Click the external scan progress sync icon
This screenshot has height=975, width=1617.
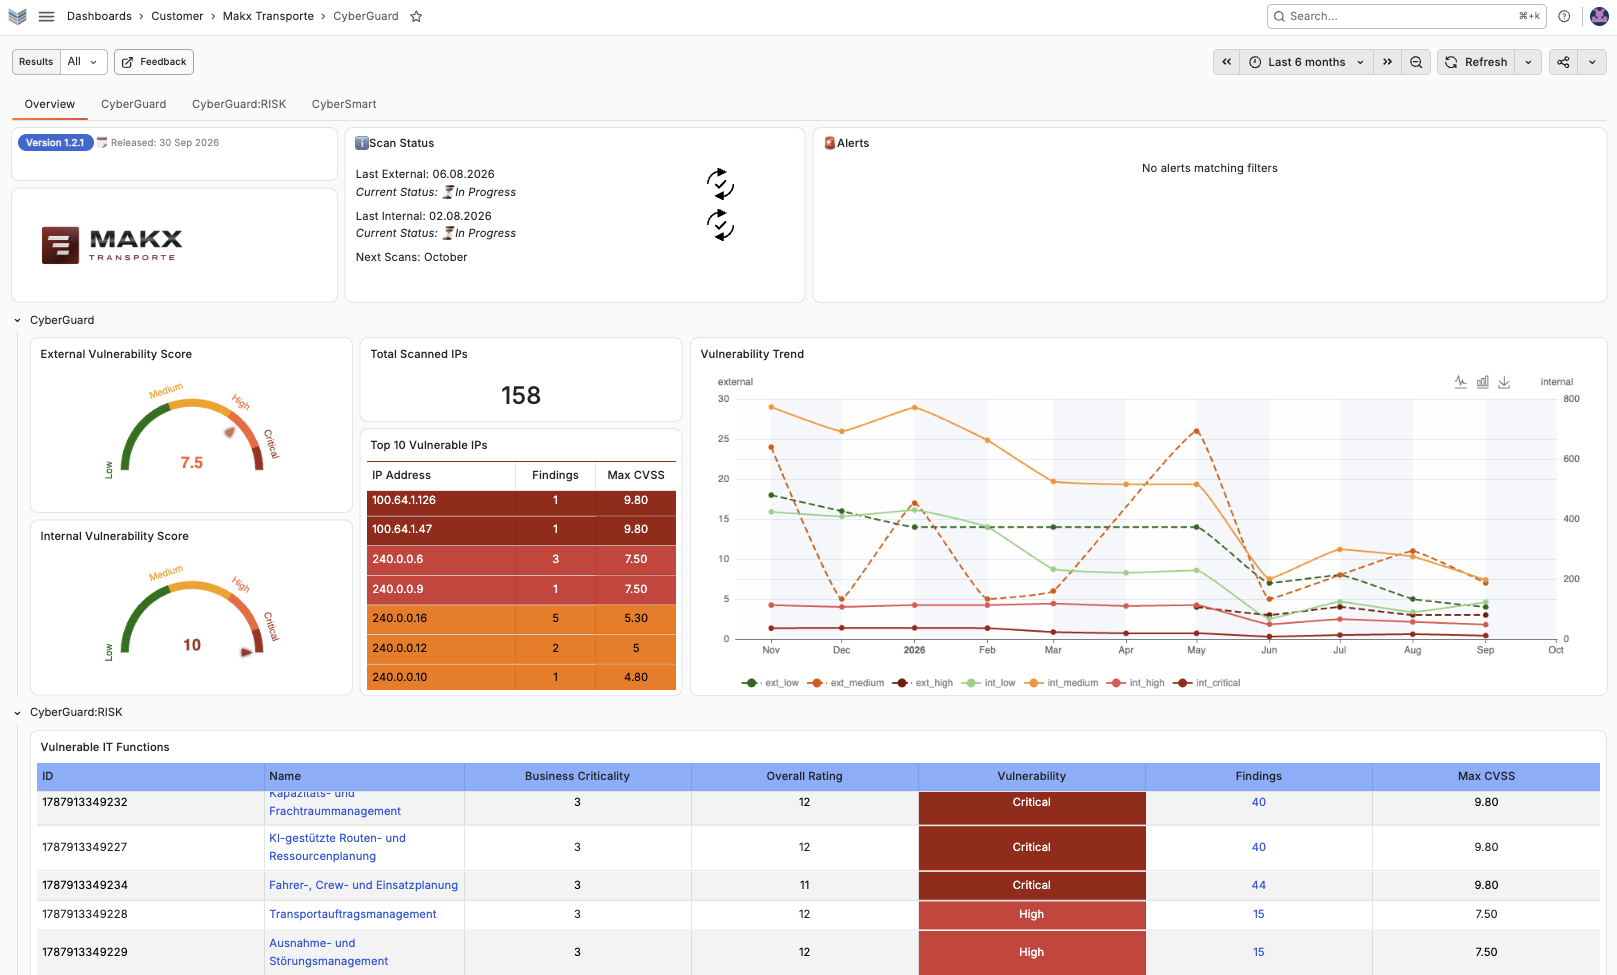point(720,183)
